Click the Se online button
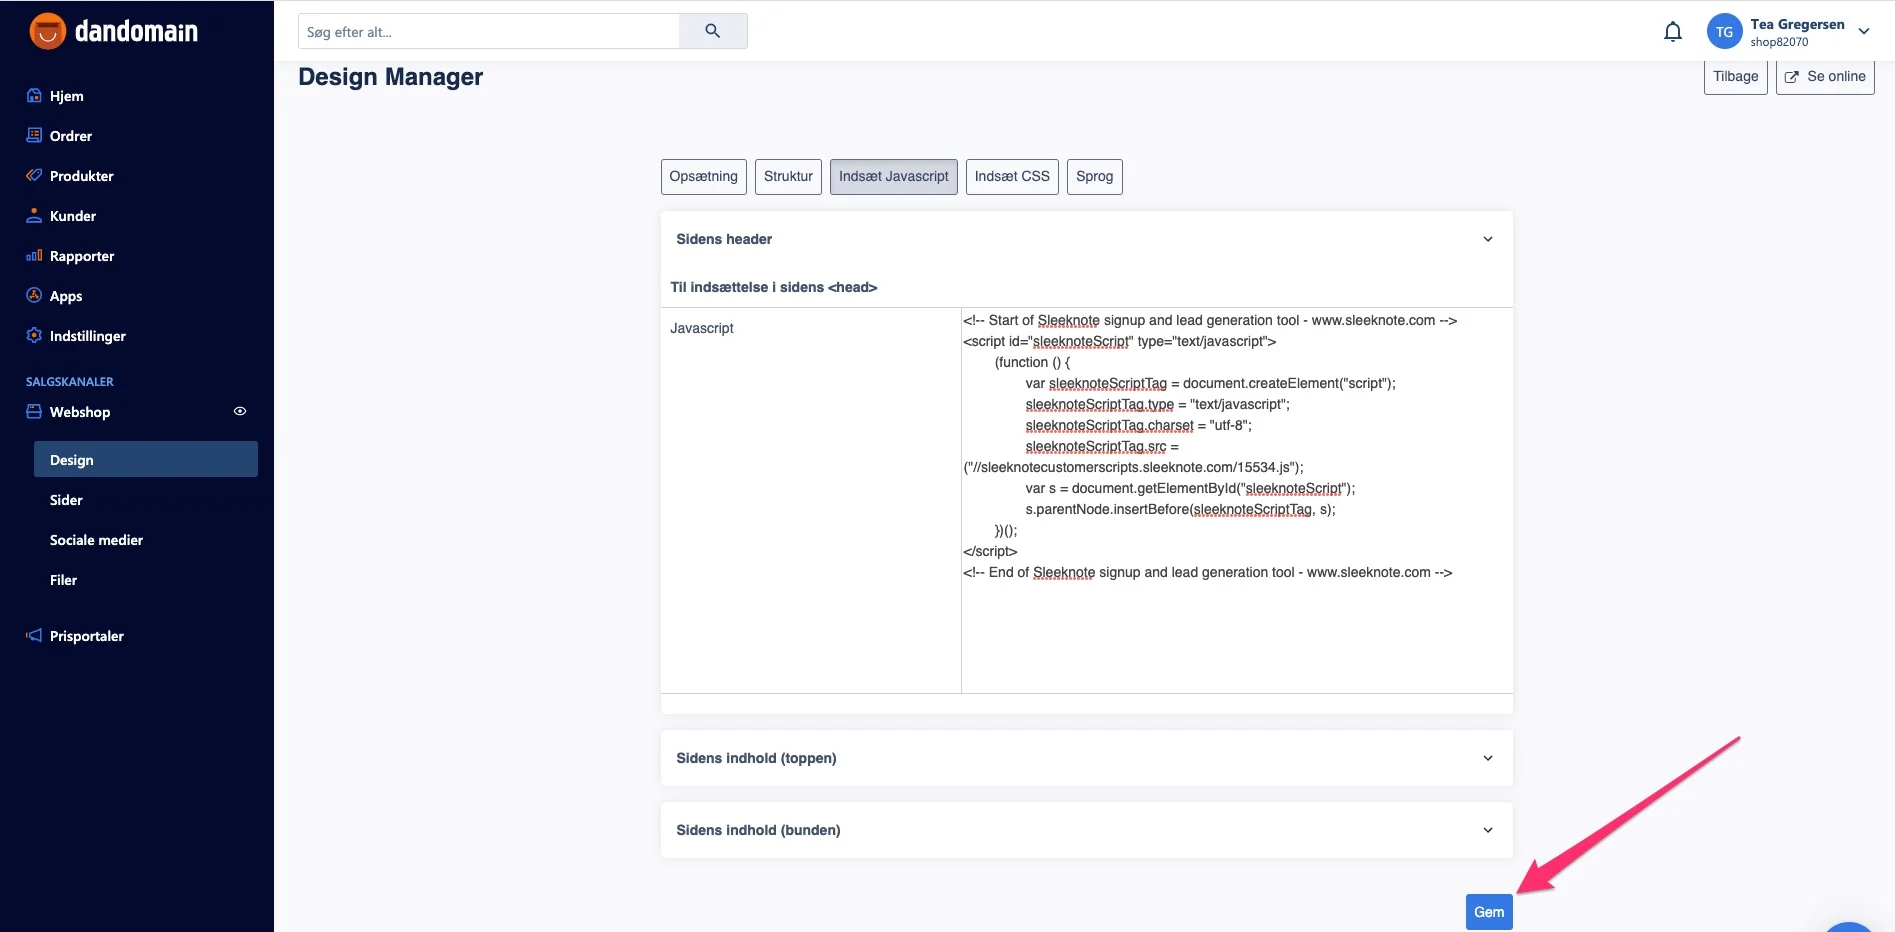This screenshot has width=1895, height=932. pyautogui.click(x=1824, y=77)
